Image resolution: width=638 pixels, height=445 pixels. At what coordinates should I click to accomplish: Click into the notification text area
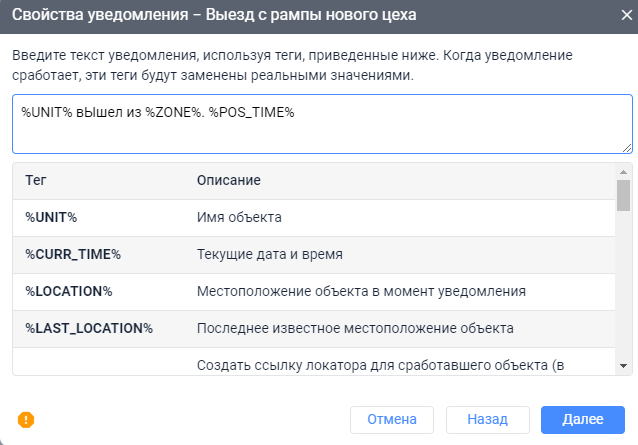(322, 124)
